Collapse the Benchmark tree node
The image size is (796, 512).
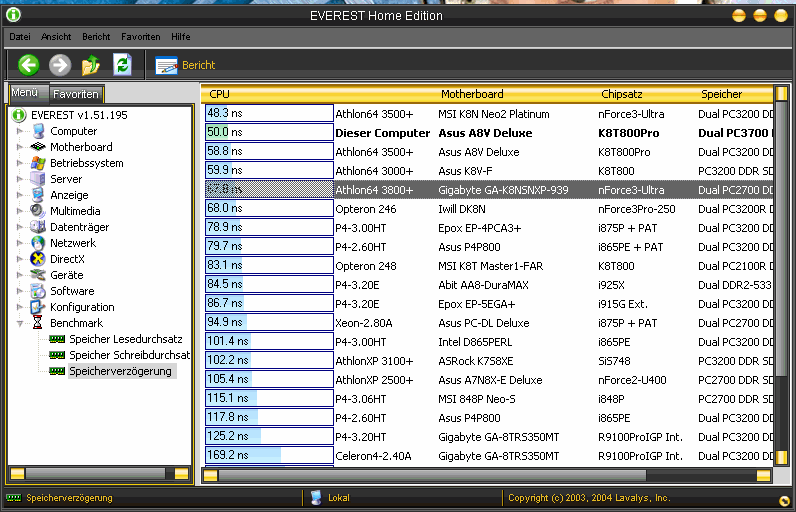19,323
